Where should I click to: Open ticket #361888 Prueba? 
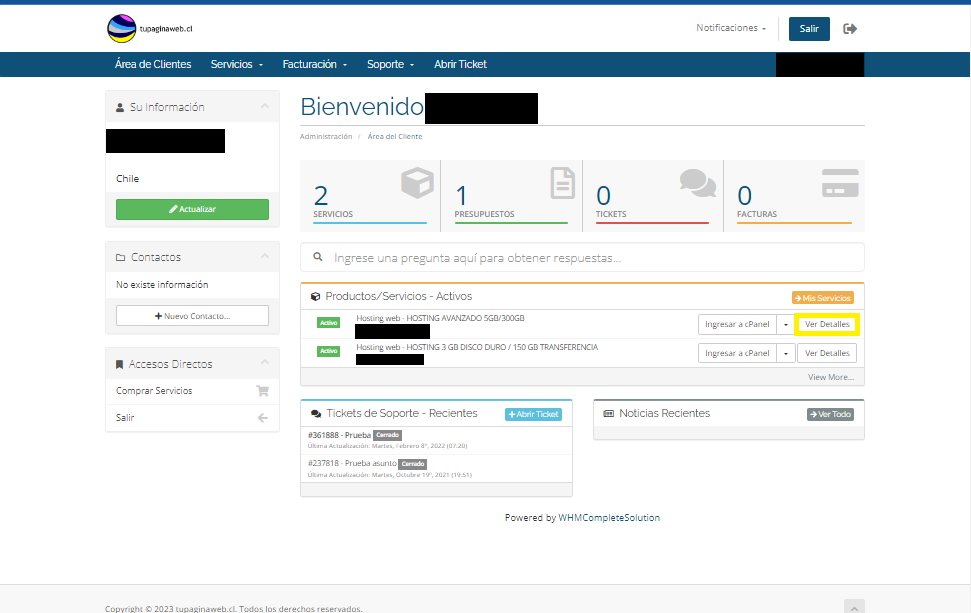tap(340, 436)
